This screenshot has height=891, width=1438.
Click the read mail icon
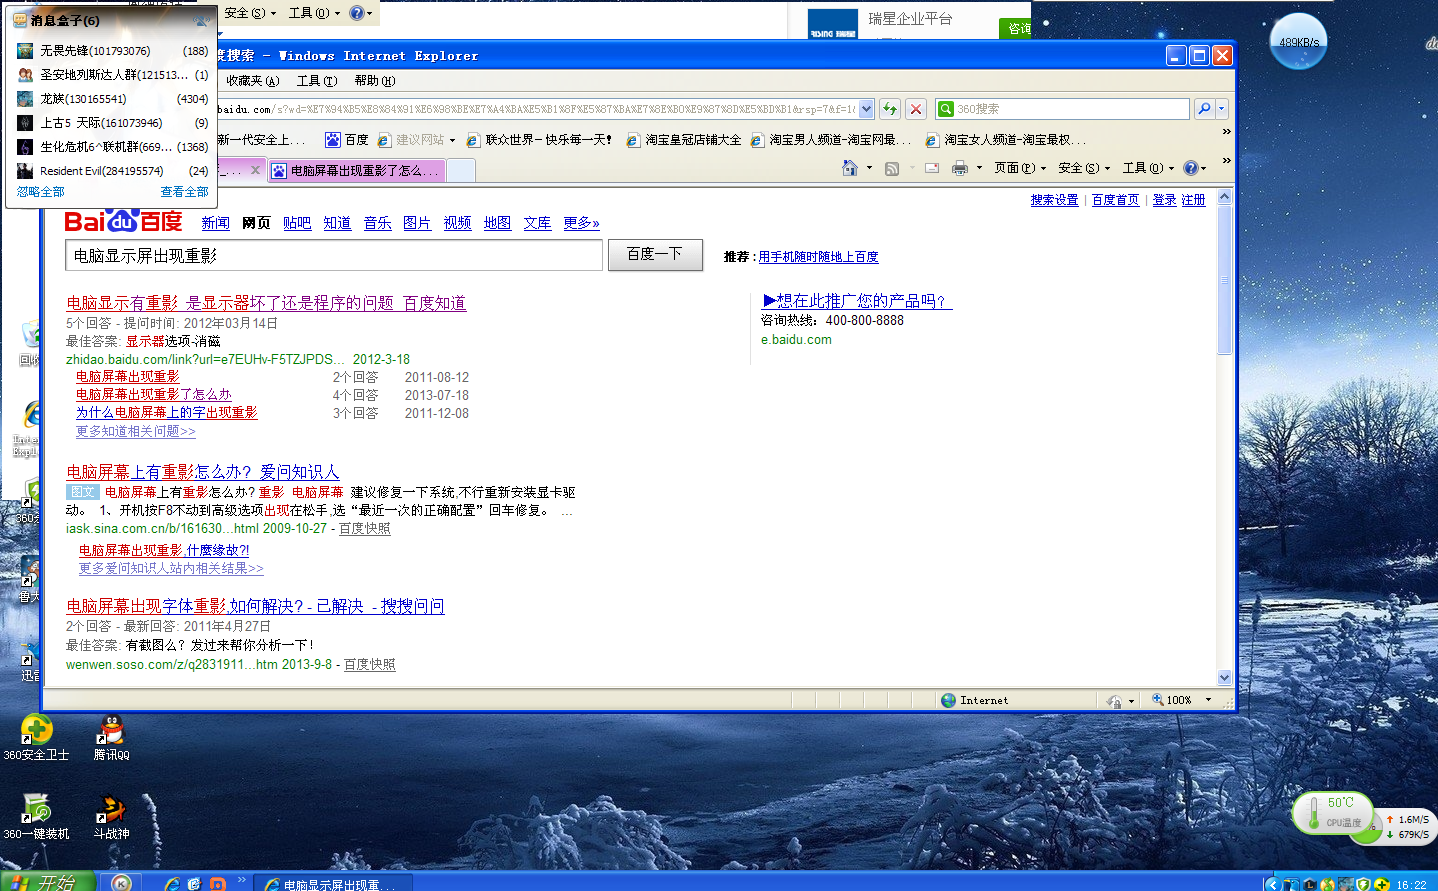point(932,168)
